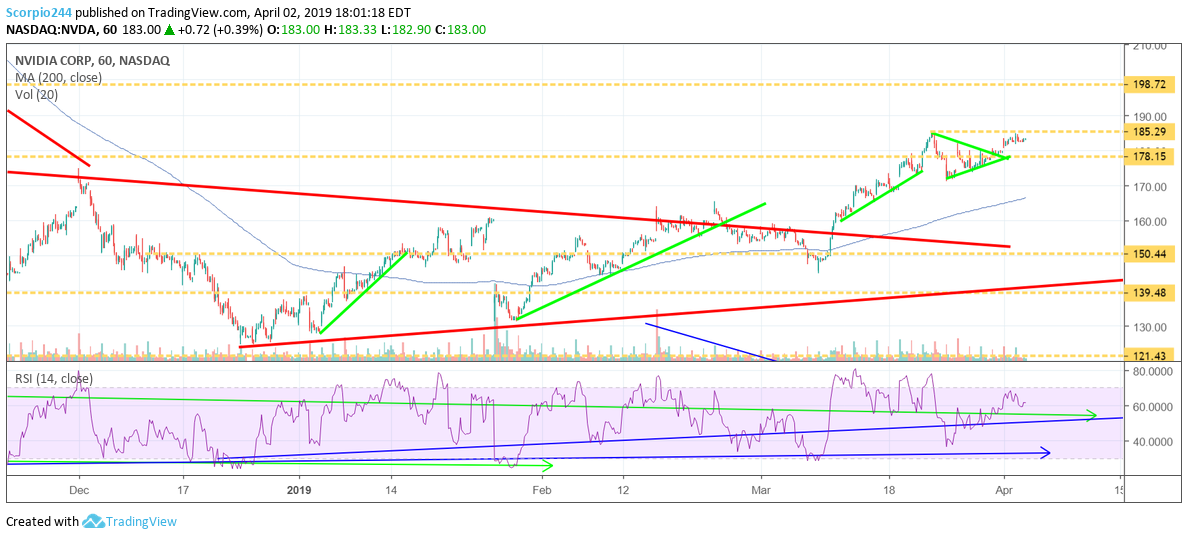Screen dimensions: 1188x539
Task: Click the TradingView cloud logo icon
Action: pos(94,521)
